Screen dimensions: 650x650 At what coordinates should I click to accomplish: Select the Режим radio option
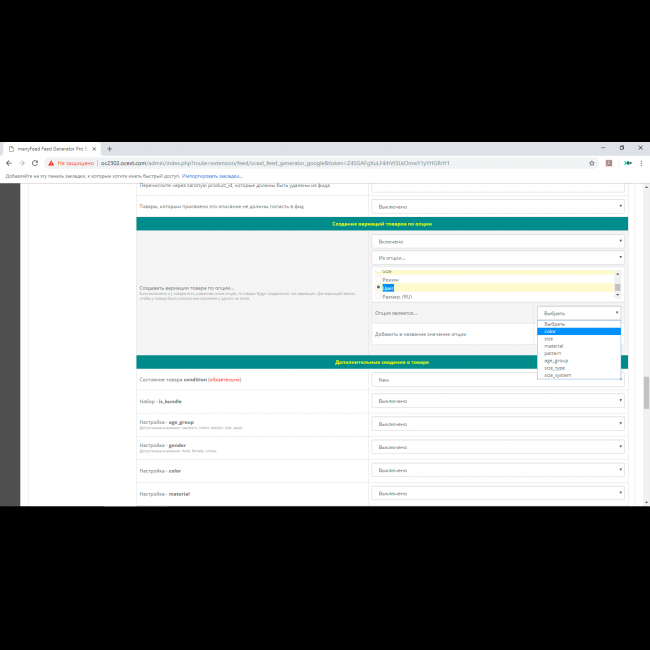click(x=379, y=279)
